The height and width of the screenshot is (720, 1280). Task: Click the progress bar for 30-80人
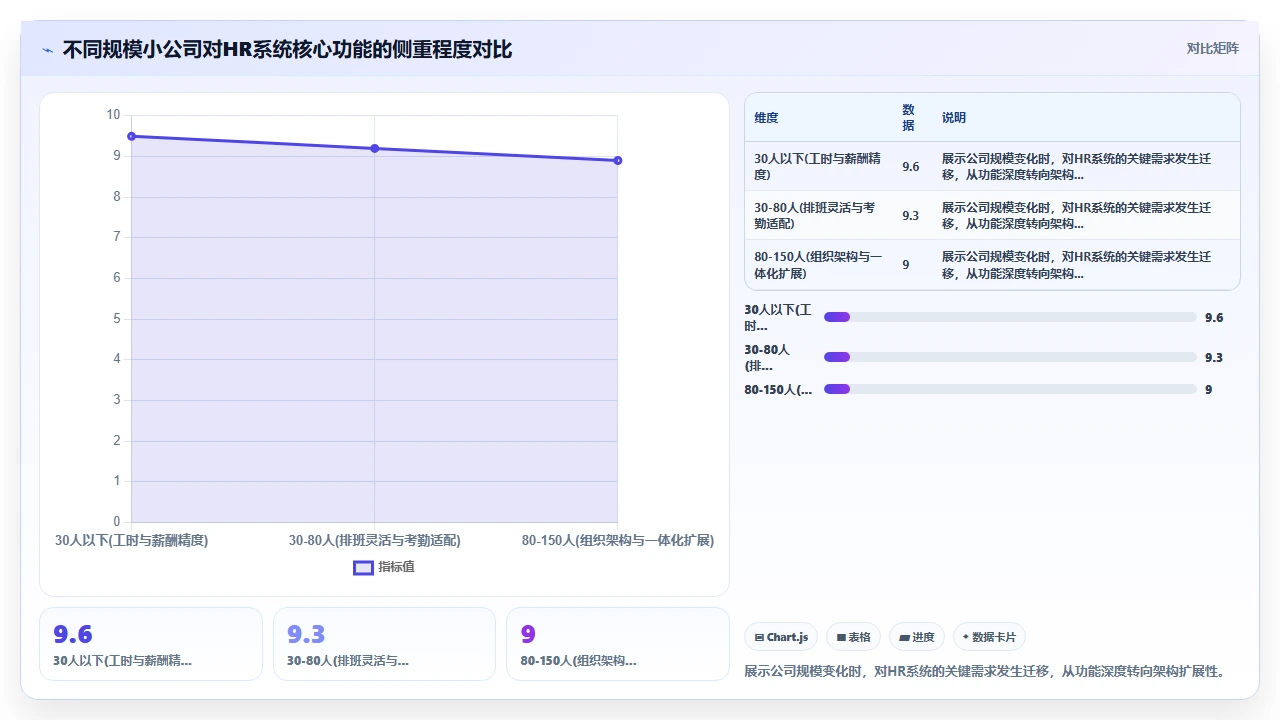point(1010,357)
